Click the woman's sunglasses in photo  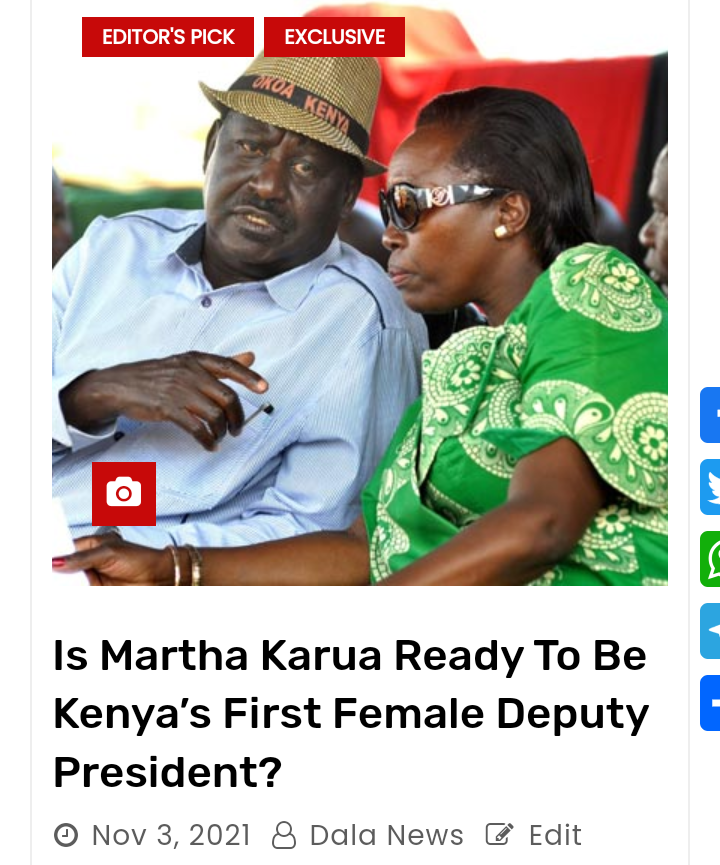[x=439, y=204]
